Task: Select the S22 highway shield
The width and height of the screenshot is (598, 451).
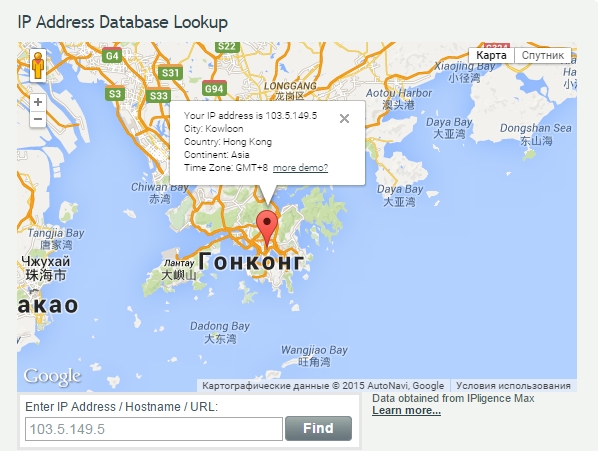Action: [227, 47]
